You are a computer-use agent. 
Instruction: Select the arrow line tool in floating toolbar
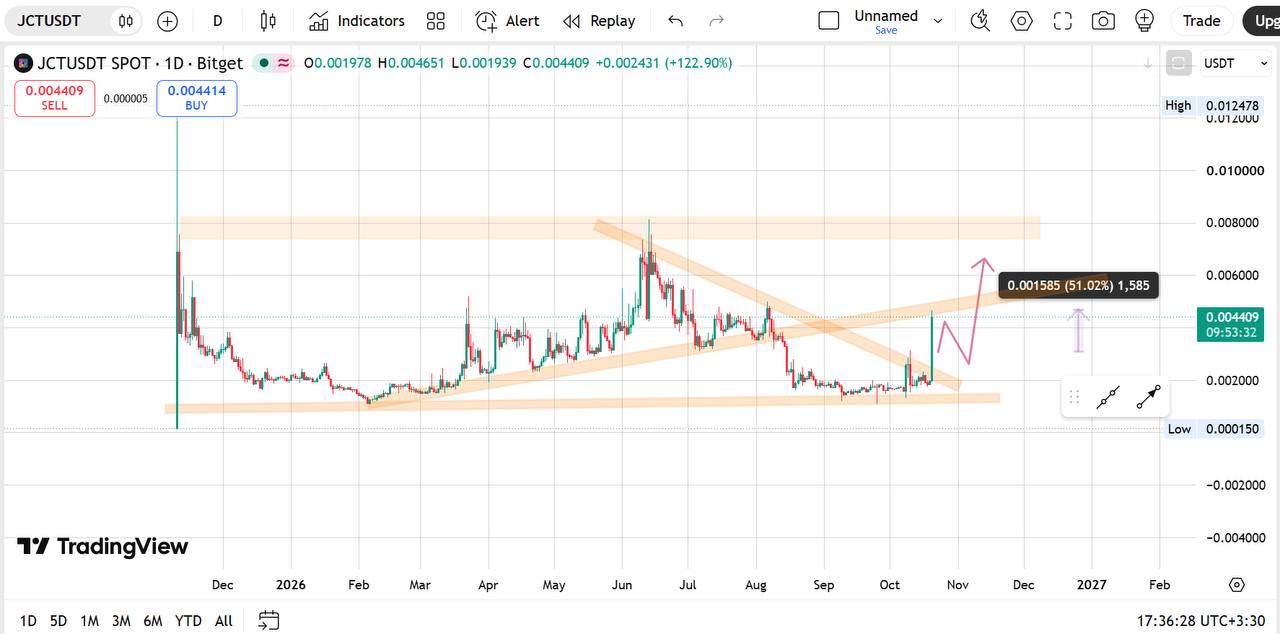click(1148, 397)
